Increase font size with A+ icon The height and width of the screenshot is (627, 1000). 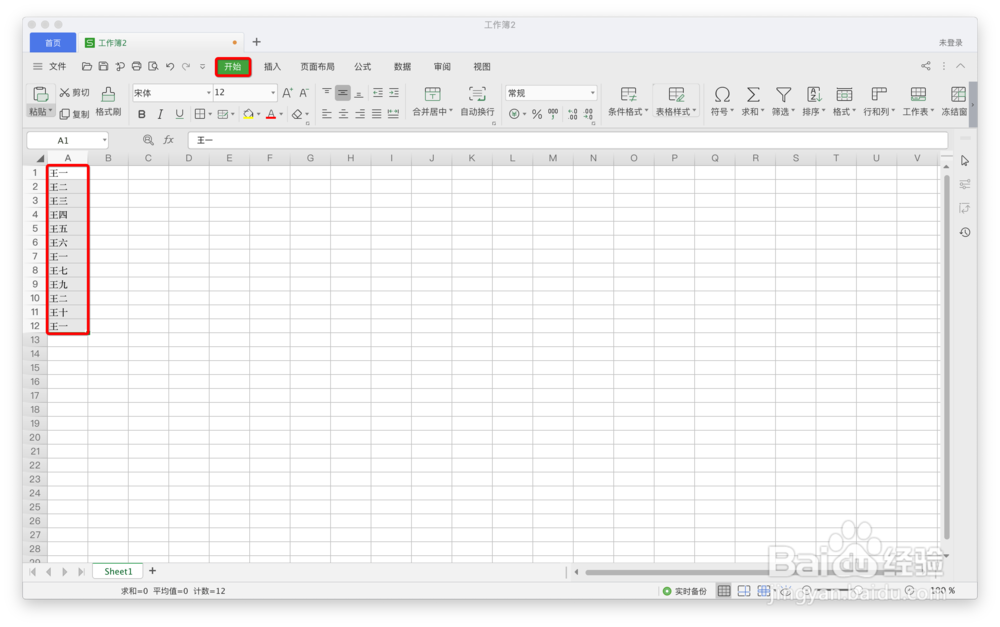point(288,93)
